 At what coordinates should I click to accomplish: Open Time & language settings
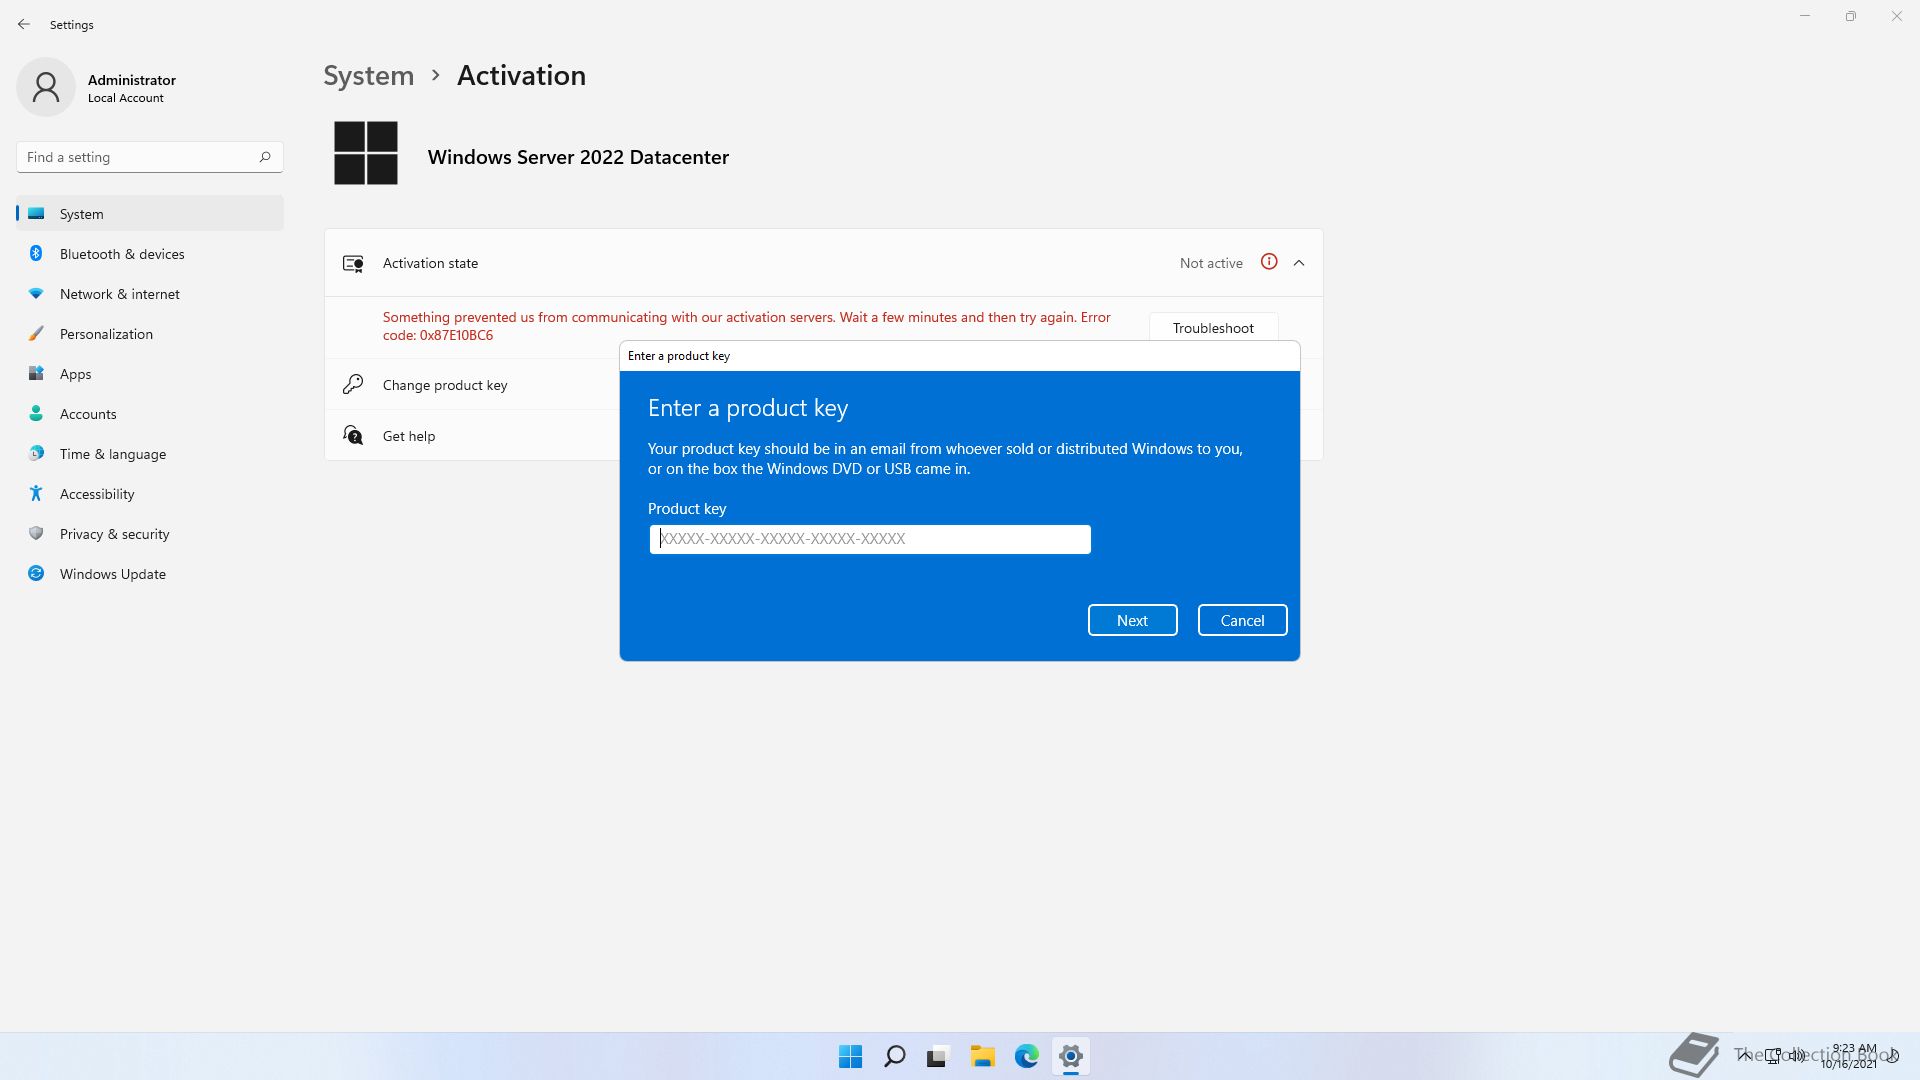[150, 454]
